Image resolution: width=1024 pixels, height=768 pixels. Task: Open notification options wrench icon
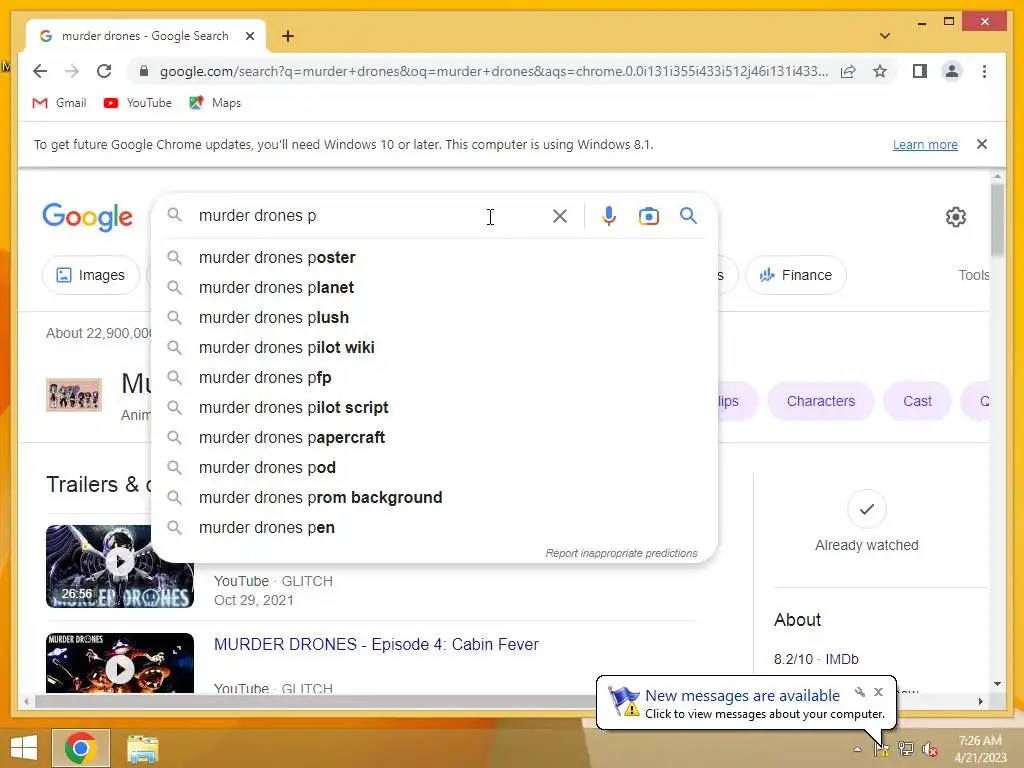pyautogui.click(x=860, y=692)
